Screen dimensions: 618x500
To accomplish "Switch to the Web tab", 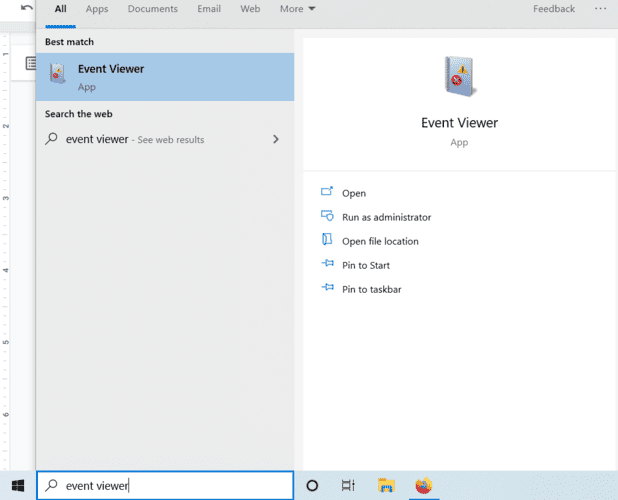I will point(250,9).
